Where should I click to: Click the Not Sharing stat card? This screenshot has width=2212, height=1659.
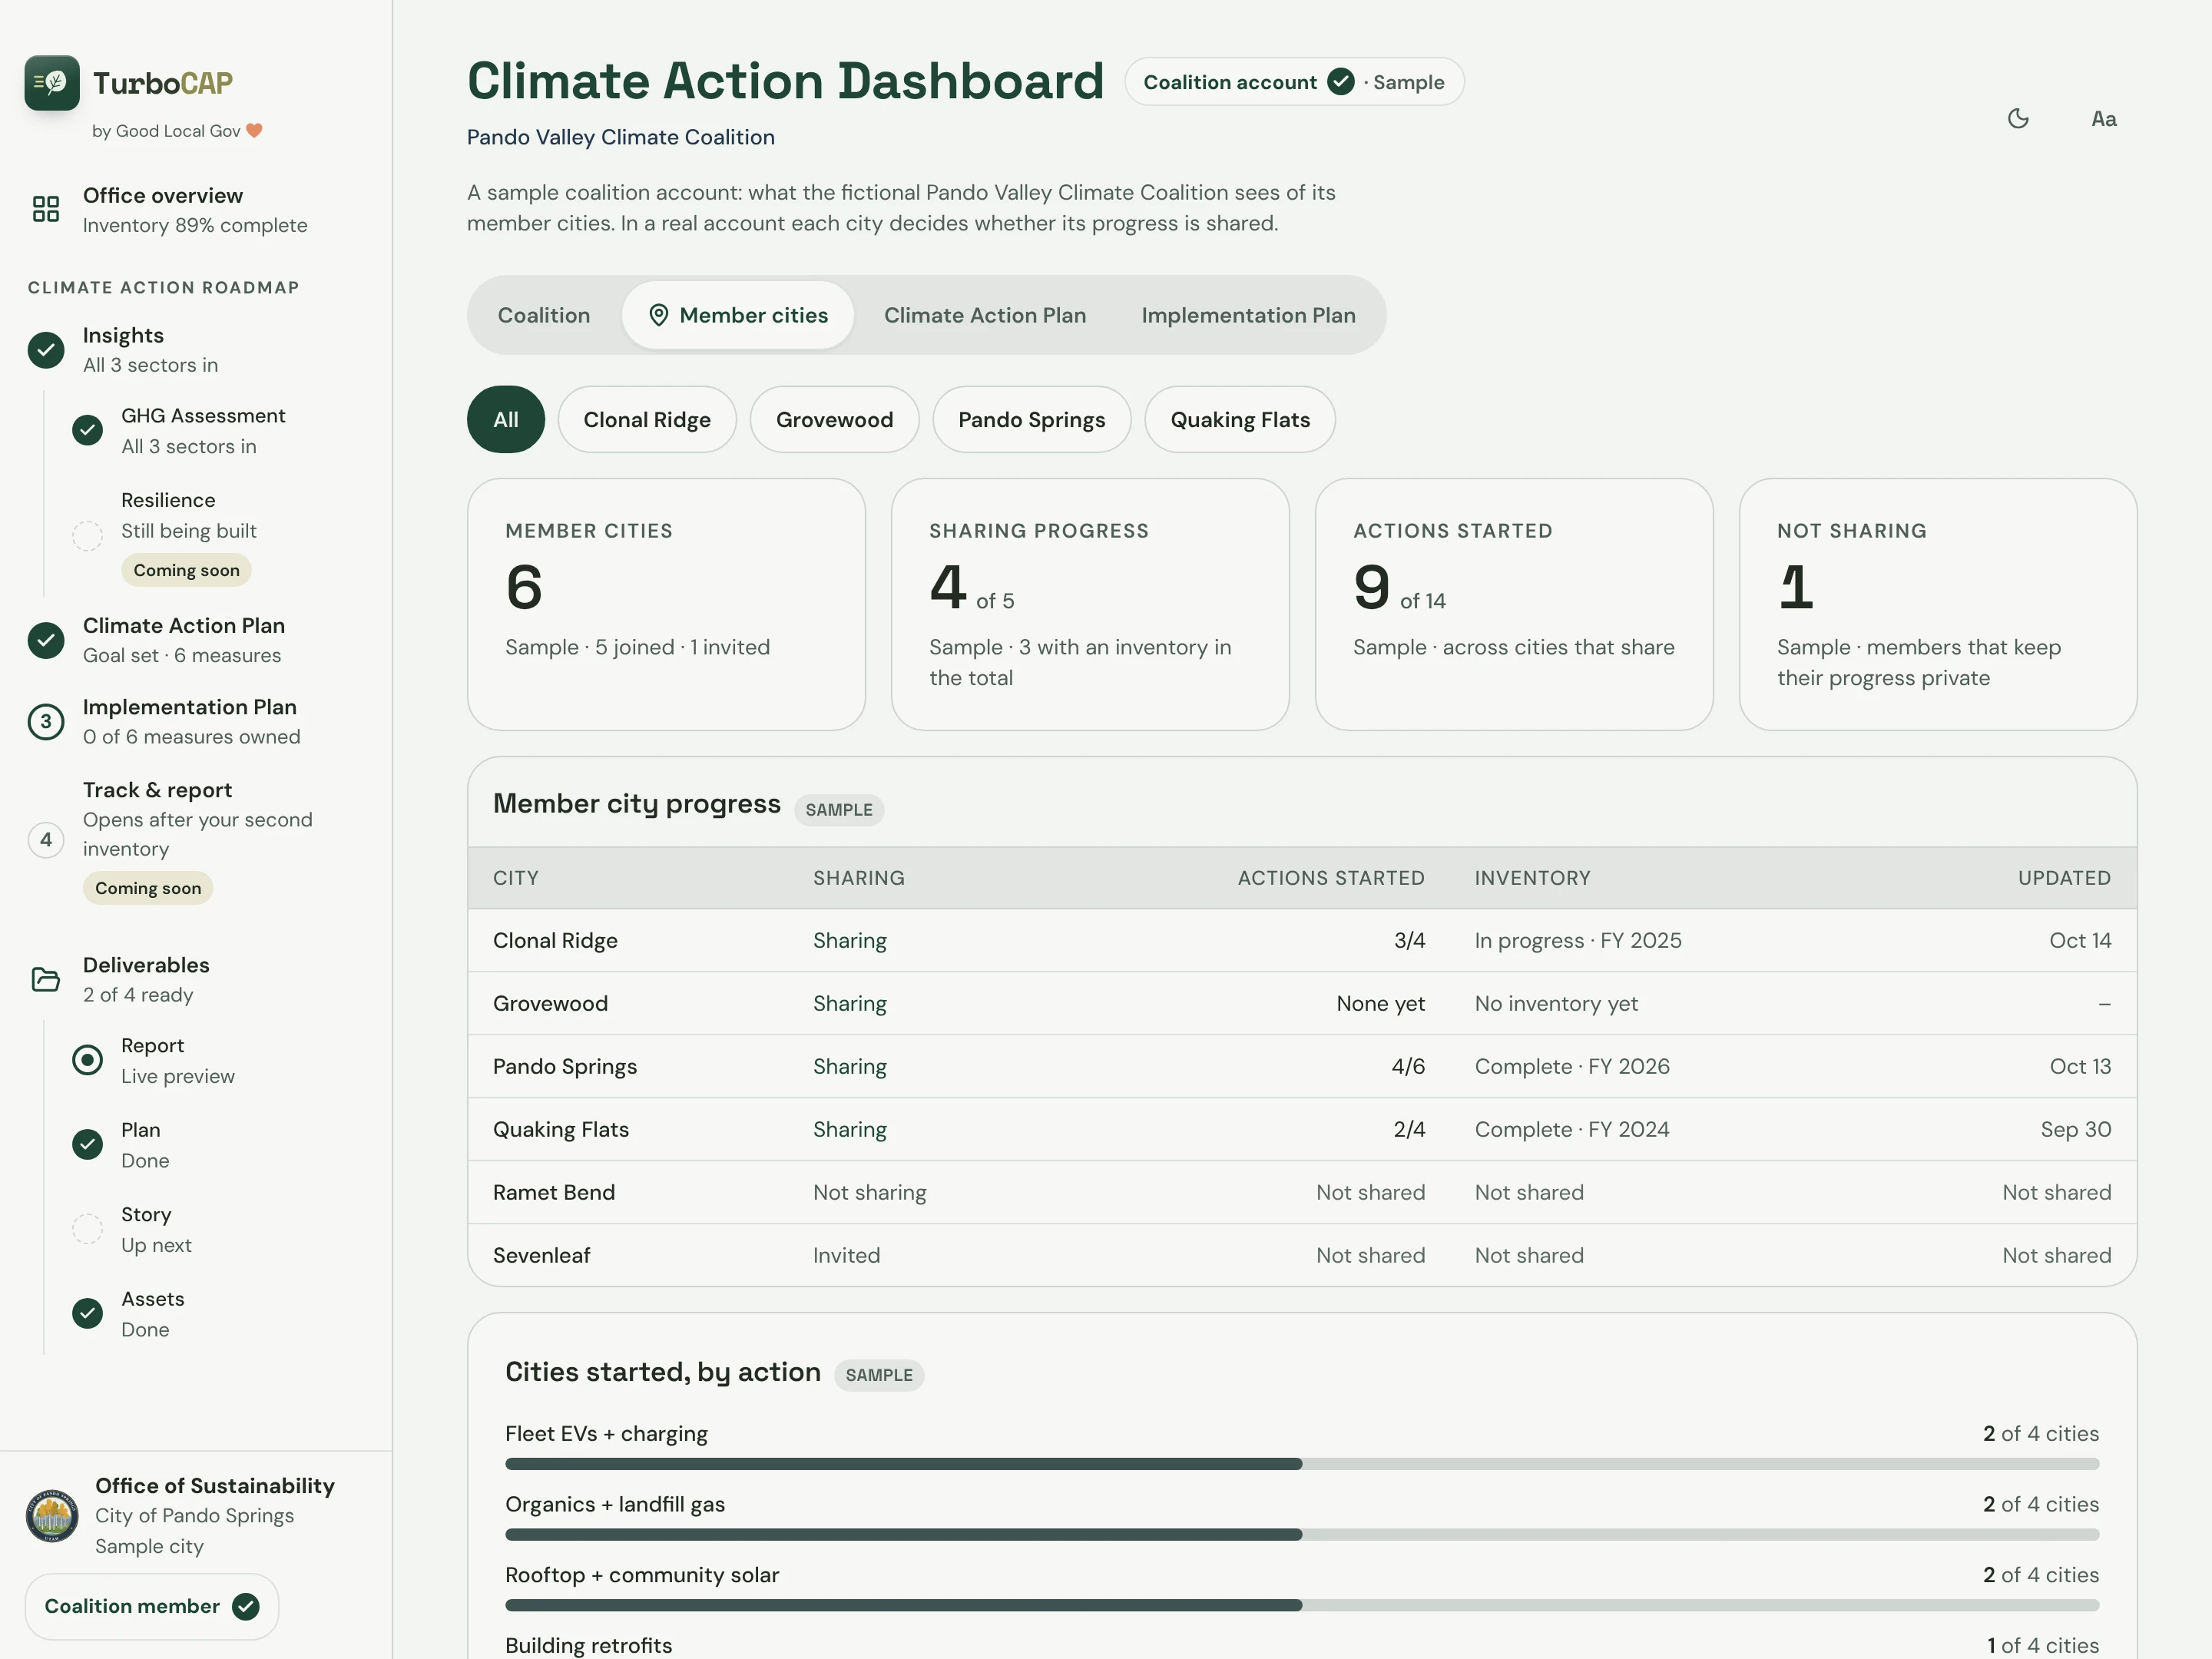pyautogui.click(x=1938, y=604)
